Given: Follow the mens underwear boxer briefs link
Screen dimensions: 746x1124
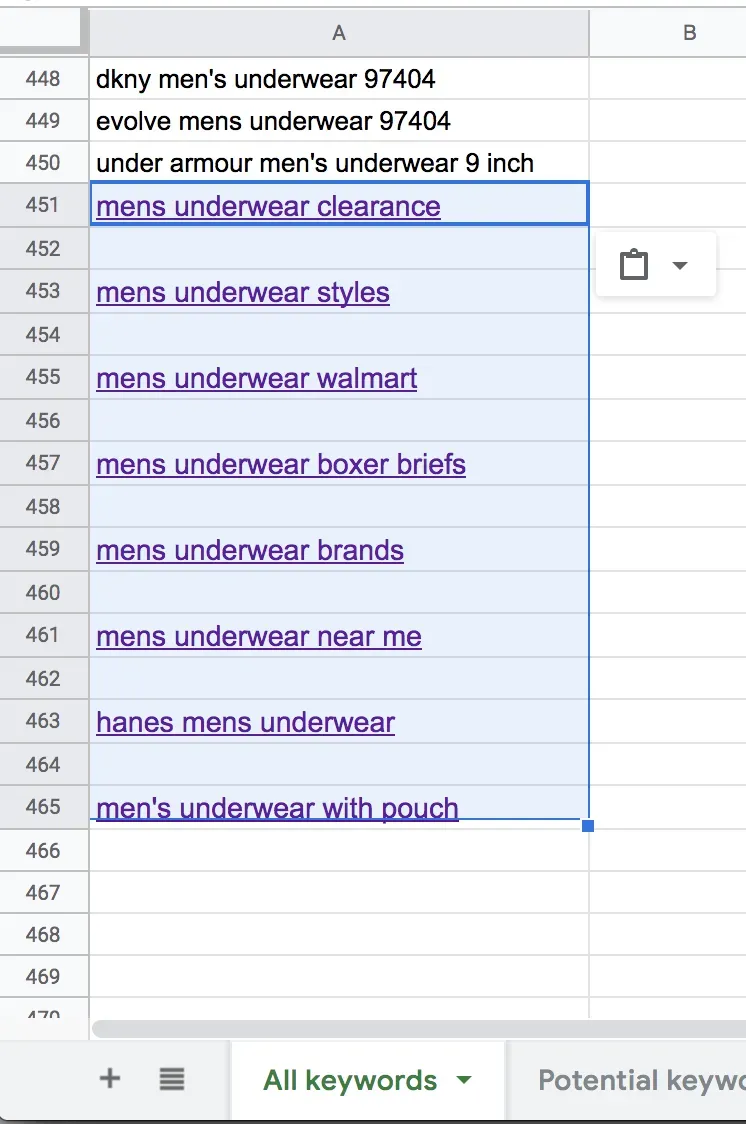Looking at the screenshot, I should pyautogui.click(x=281, y=465).
